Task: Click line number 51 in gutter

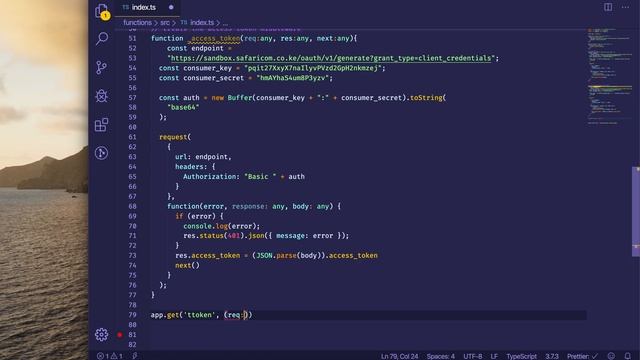Action: (x=132, y=38)
